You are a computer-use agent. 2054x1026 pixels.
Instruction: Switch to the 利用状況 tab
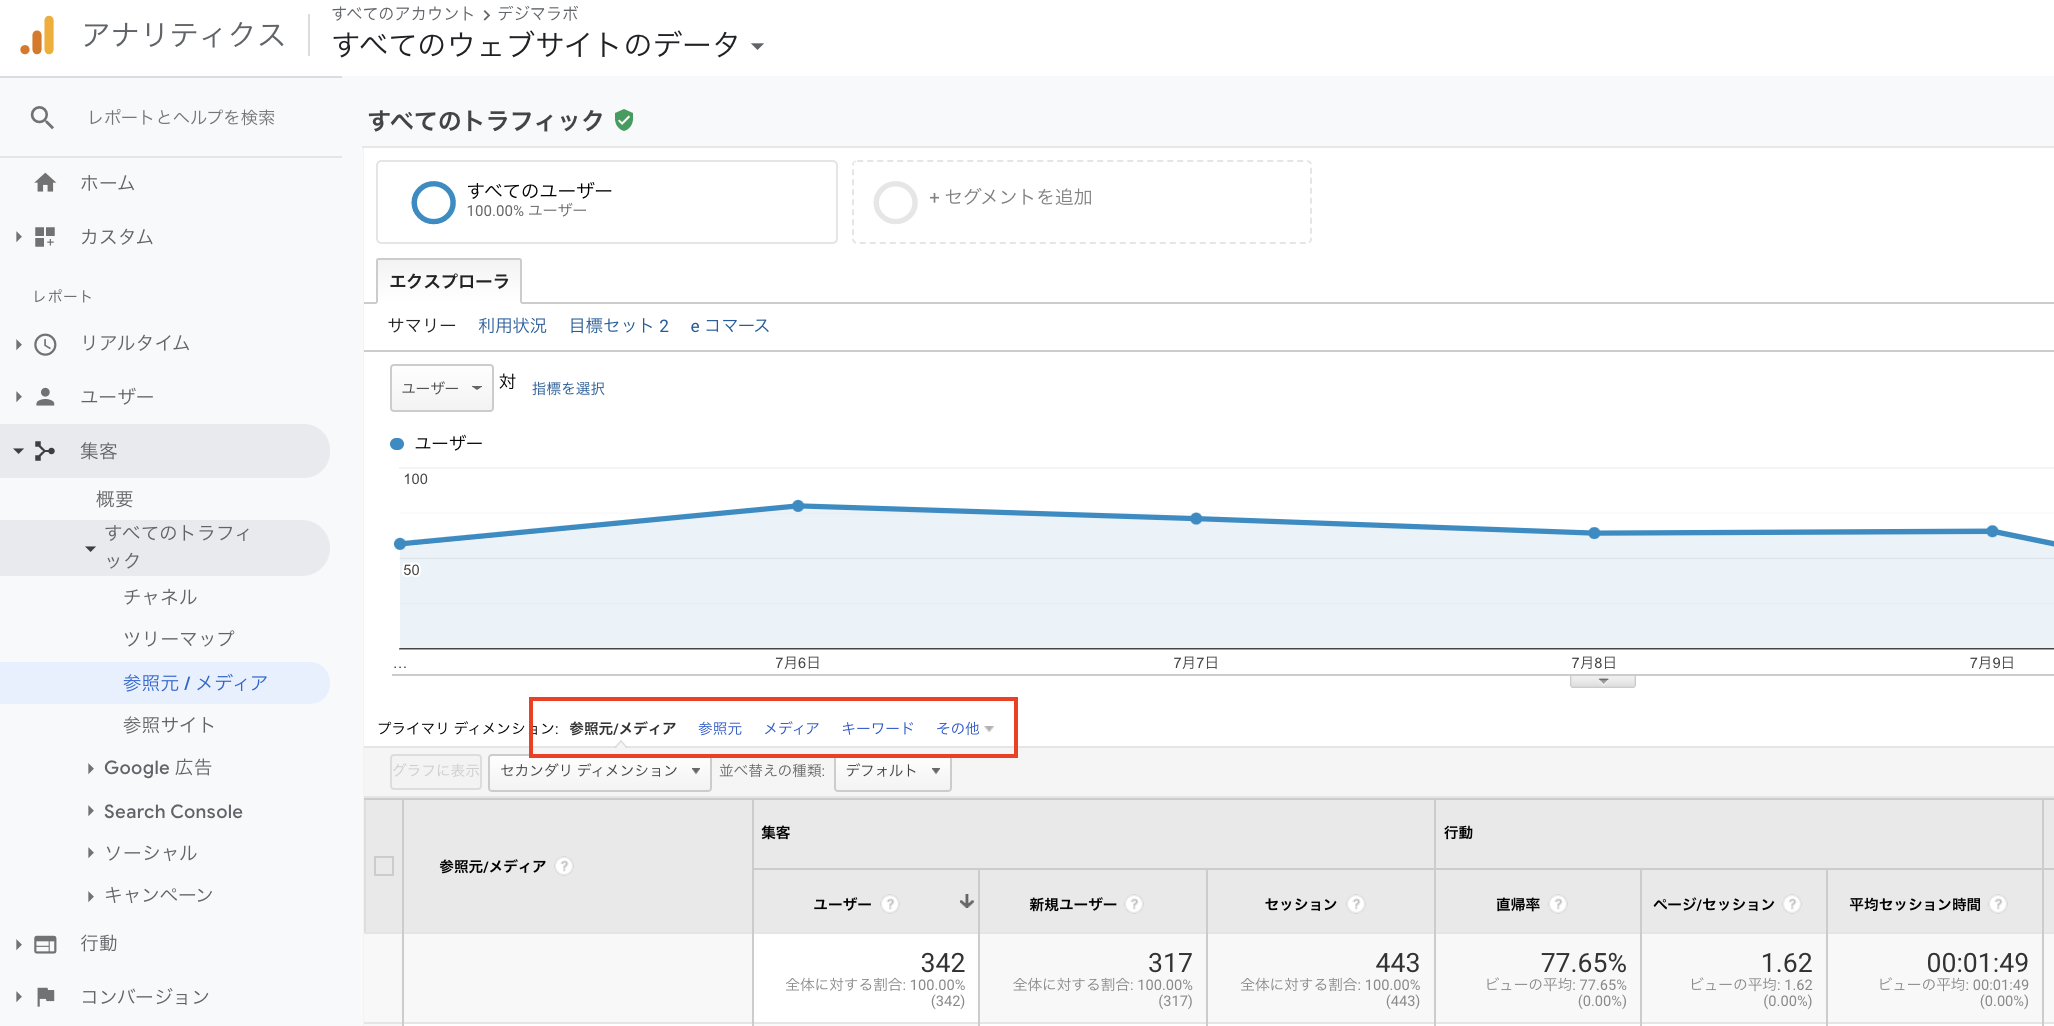(x=512, y=326)
